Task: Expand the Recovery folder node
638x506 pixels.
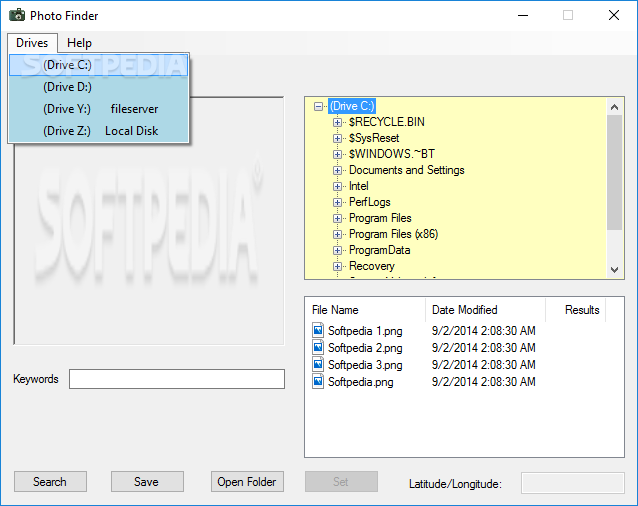Action: click(x=337, y=266)
